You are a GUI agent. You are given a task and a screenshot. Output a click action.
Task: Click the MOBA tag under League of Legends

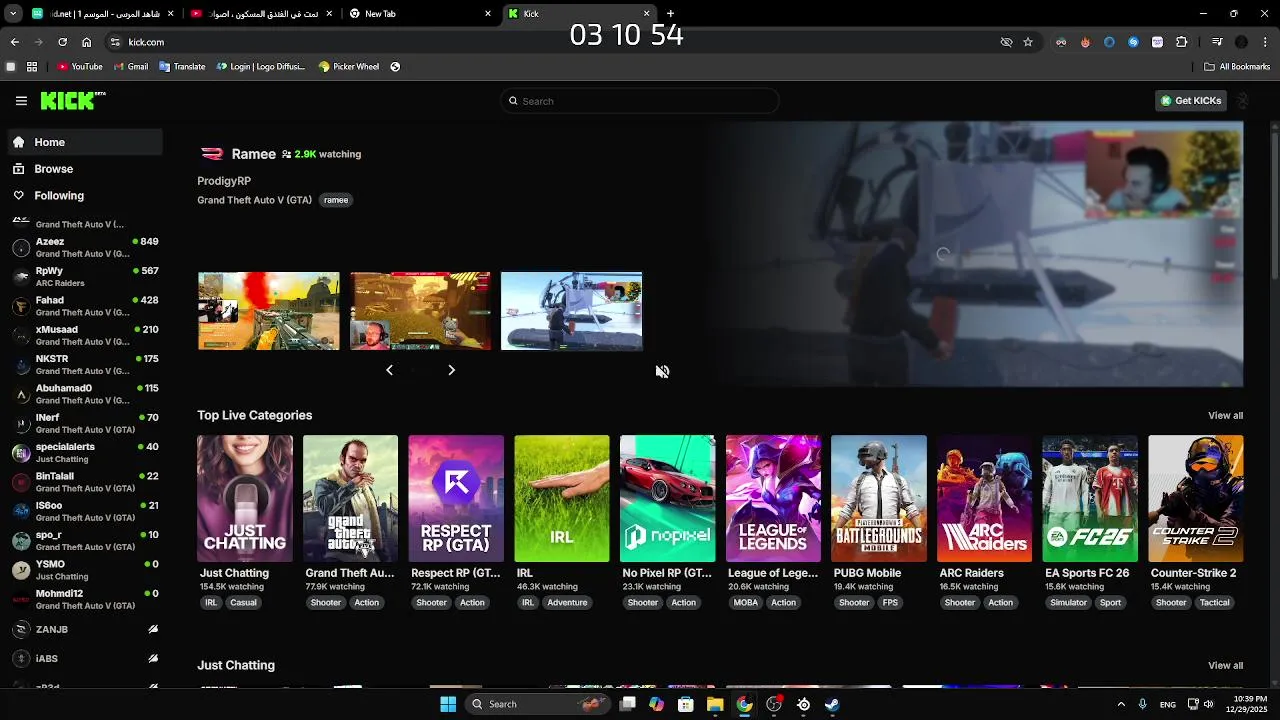(x=745, y=603)
